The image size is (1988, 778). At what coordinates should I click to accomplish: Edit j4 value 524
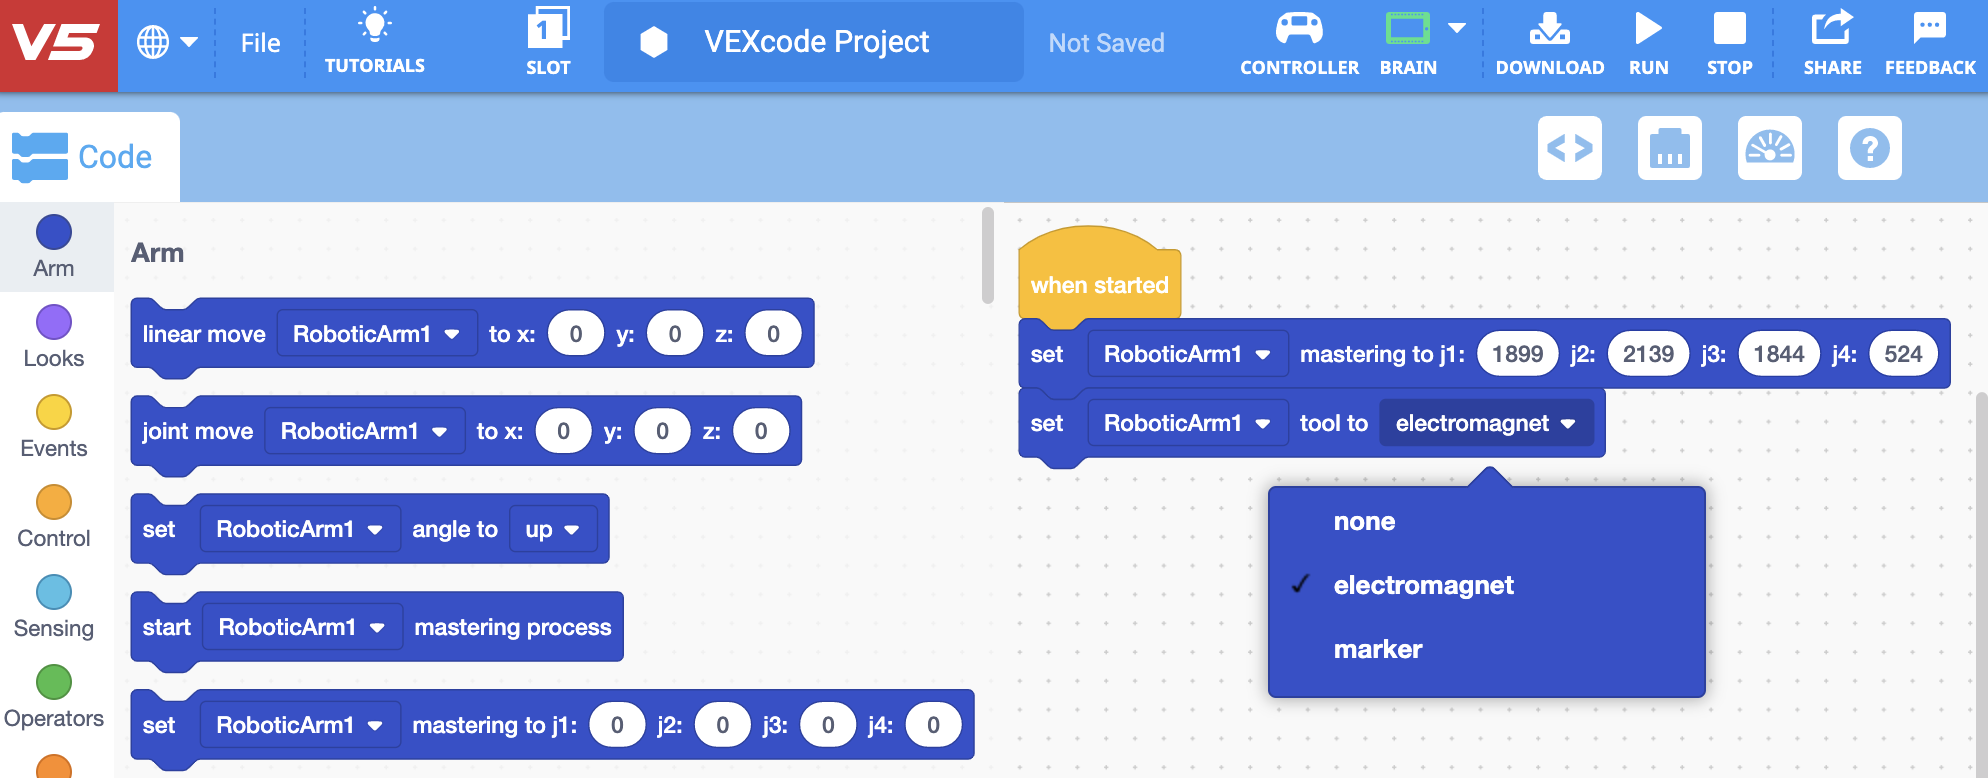1903,354
